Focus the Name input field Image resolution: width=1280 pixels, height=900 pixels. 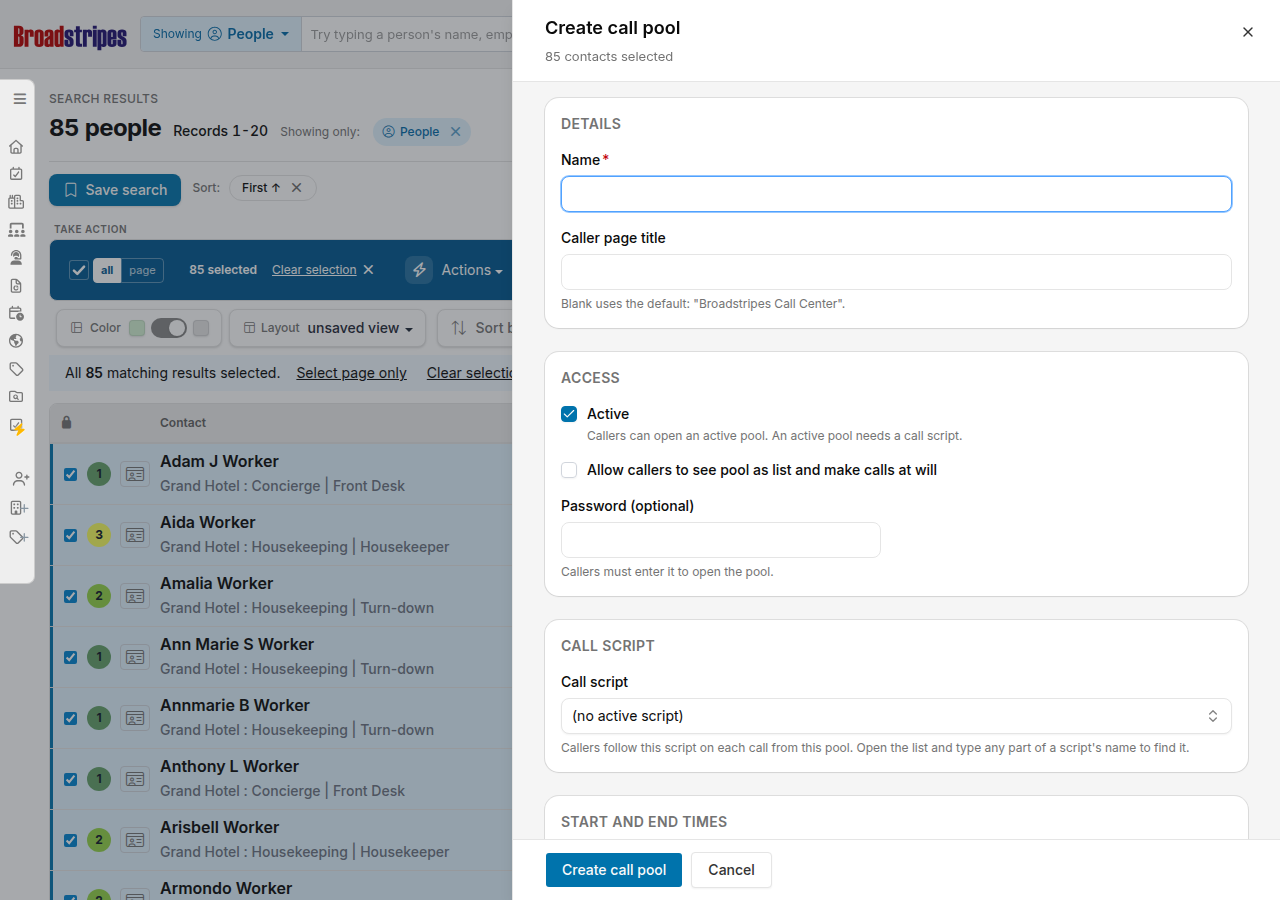click(x=896, y=194)
